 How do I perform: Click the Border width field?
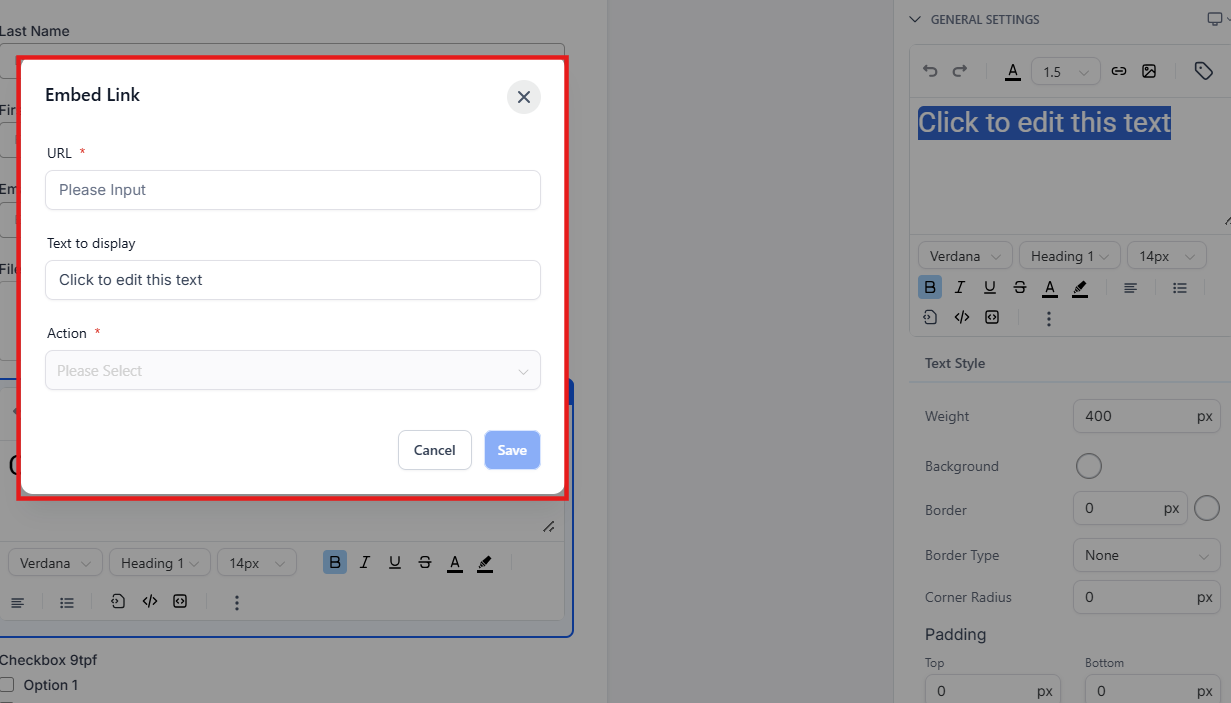click(x=1130, y=508)
